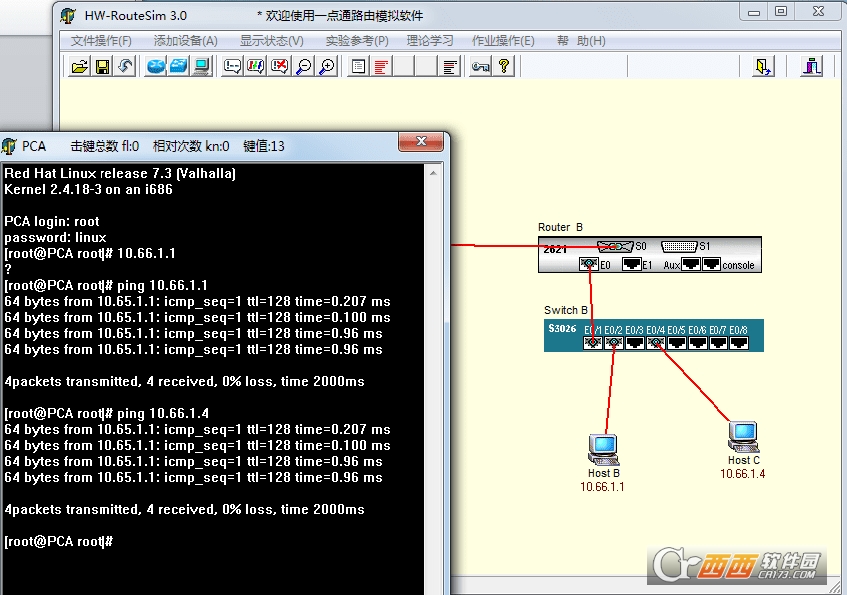Open the 帮助(H) menu

coord(581,41)
